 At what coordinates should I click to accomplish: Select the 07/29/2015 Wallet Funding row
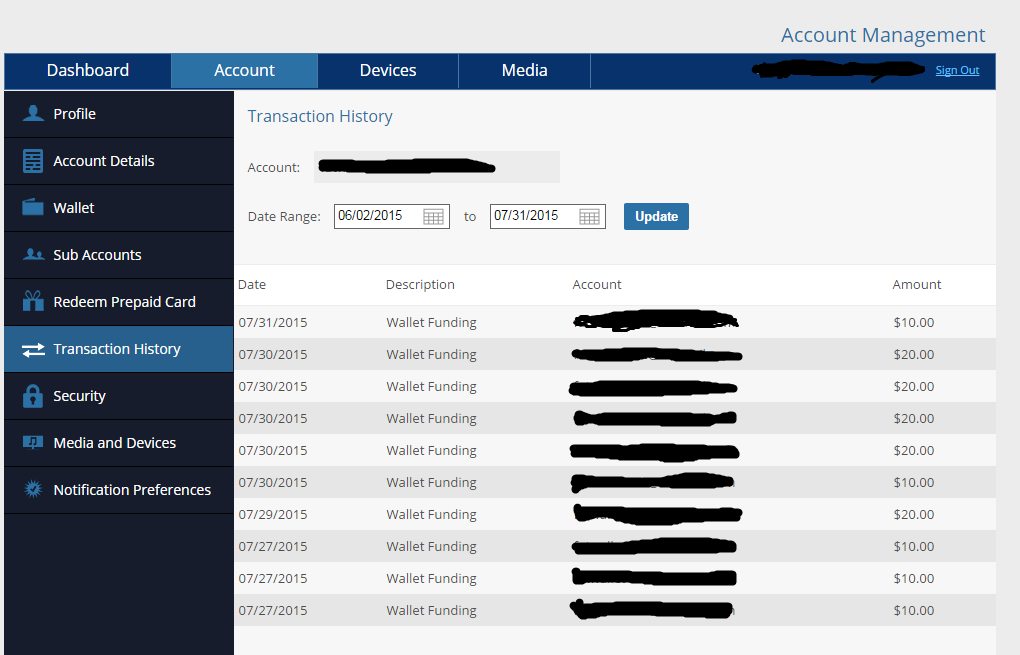tap(615, 515)
